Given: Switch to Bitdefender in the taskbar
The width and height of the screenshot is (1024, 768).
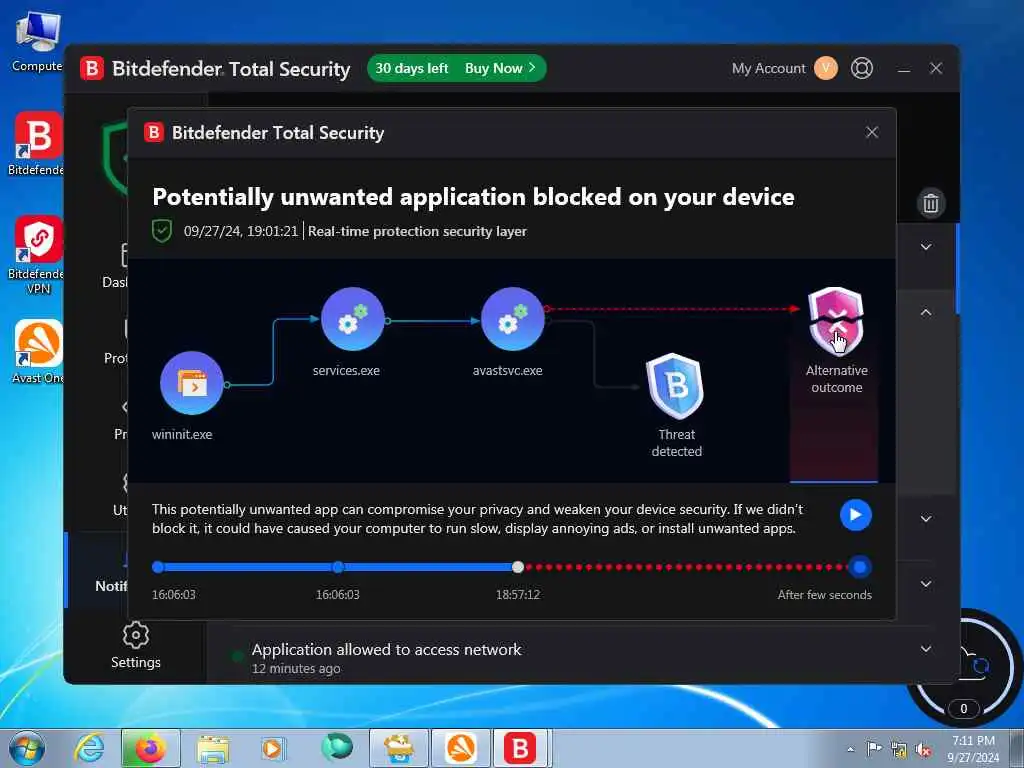Looking at the screenshot, I should 520,748.
